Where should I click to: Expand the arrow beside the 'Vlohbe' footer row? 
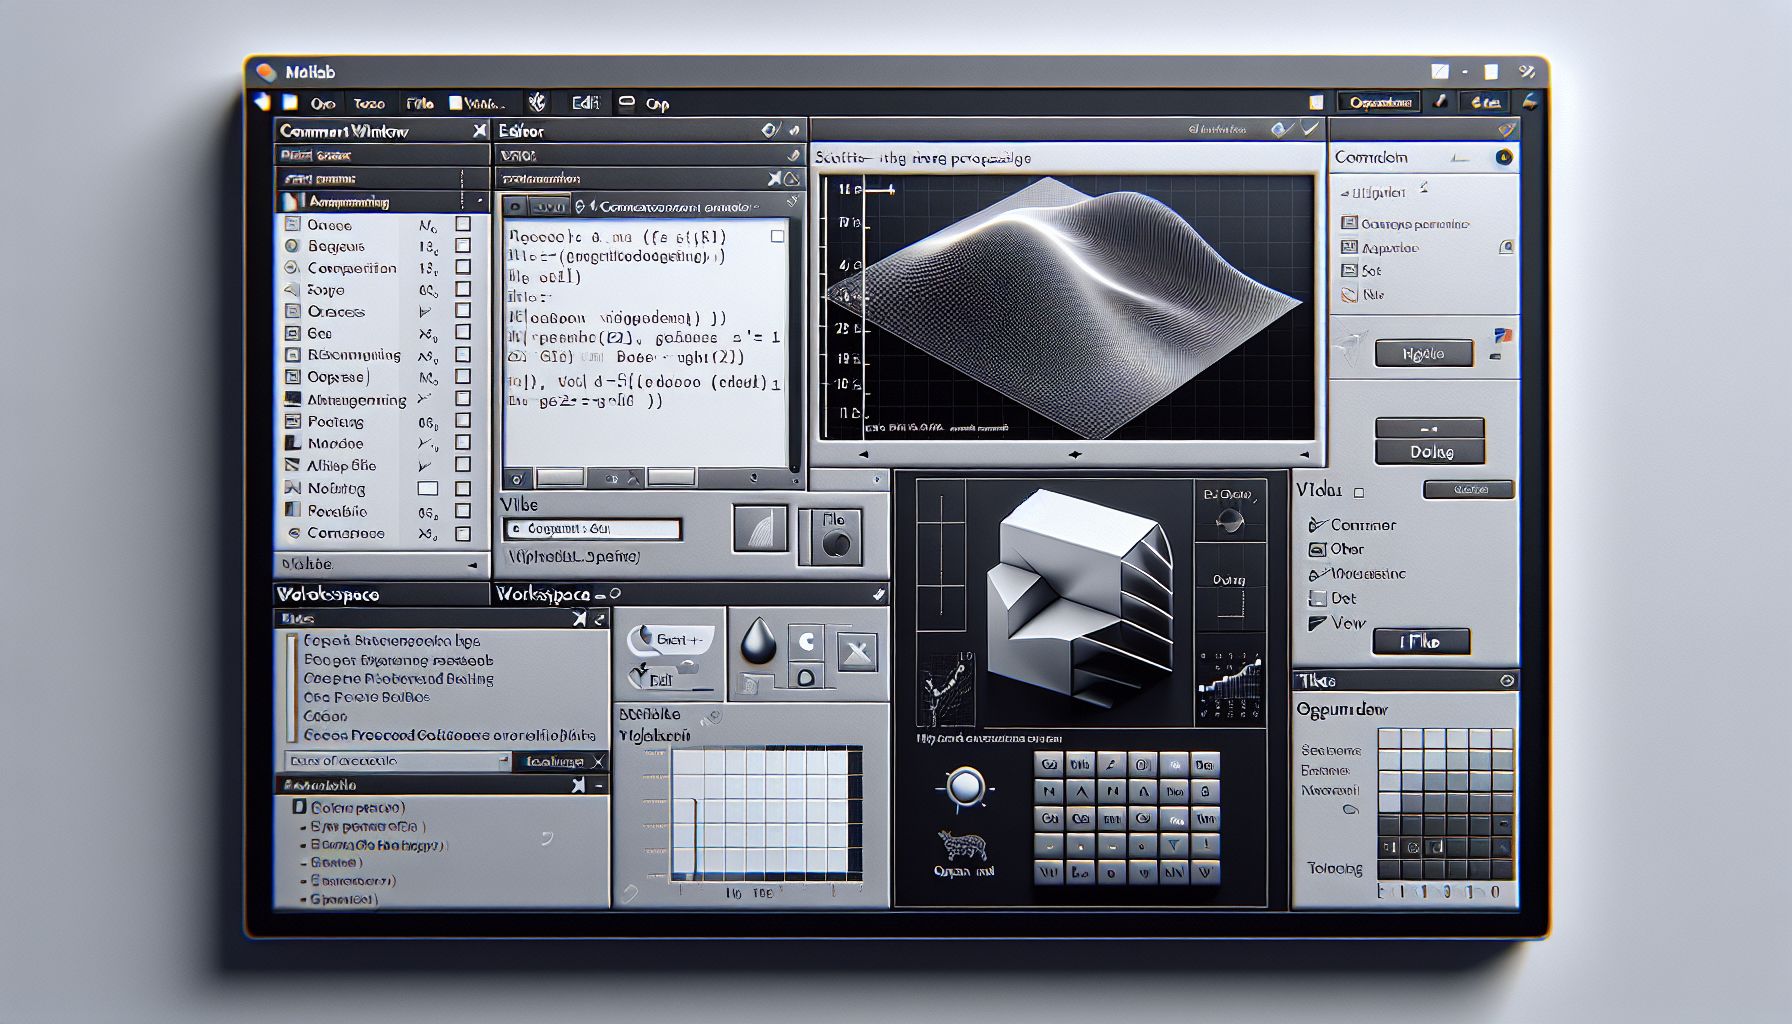point(472,565)
